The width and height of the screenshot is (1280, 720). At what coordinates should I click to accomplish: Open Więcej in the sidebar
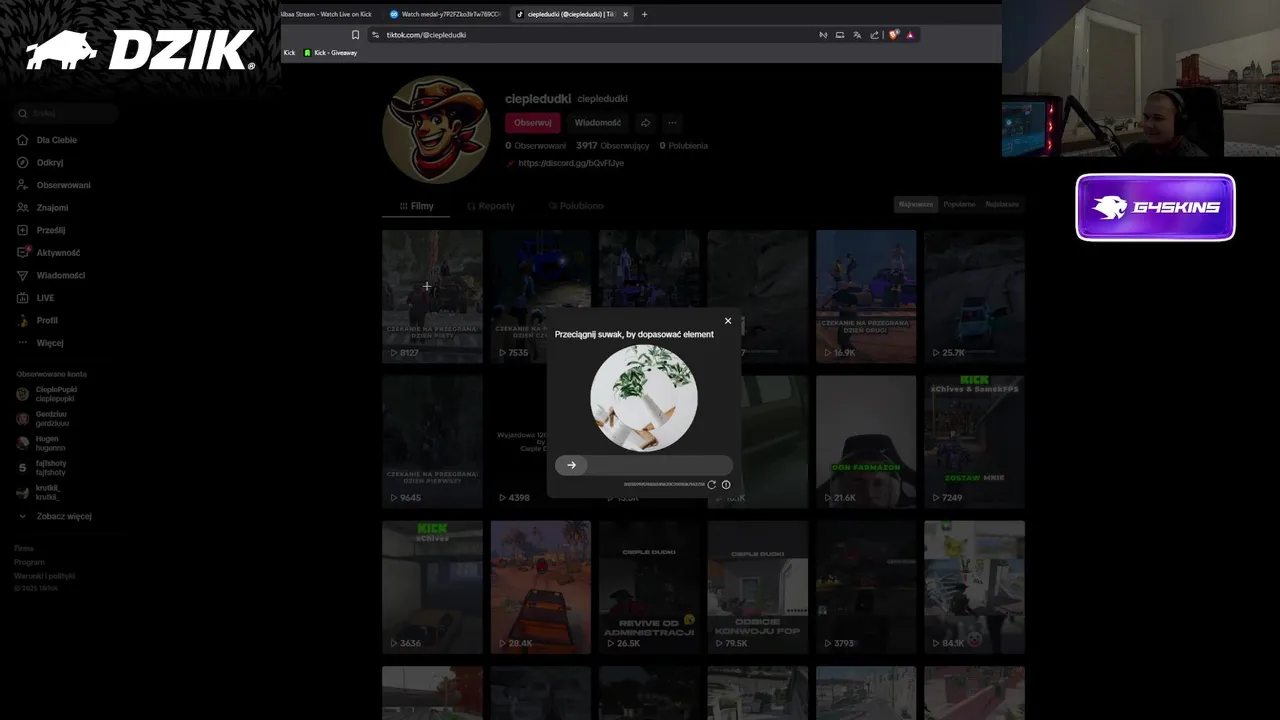coord(50,343)
